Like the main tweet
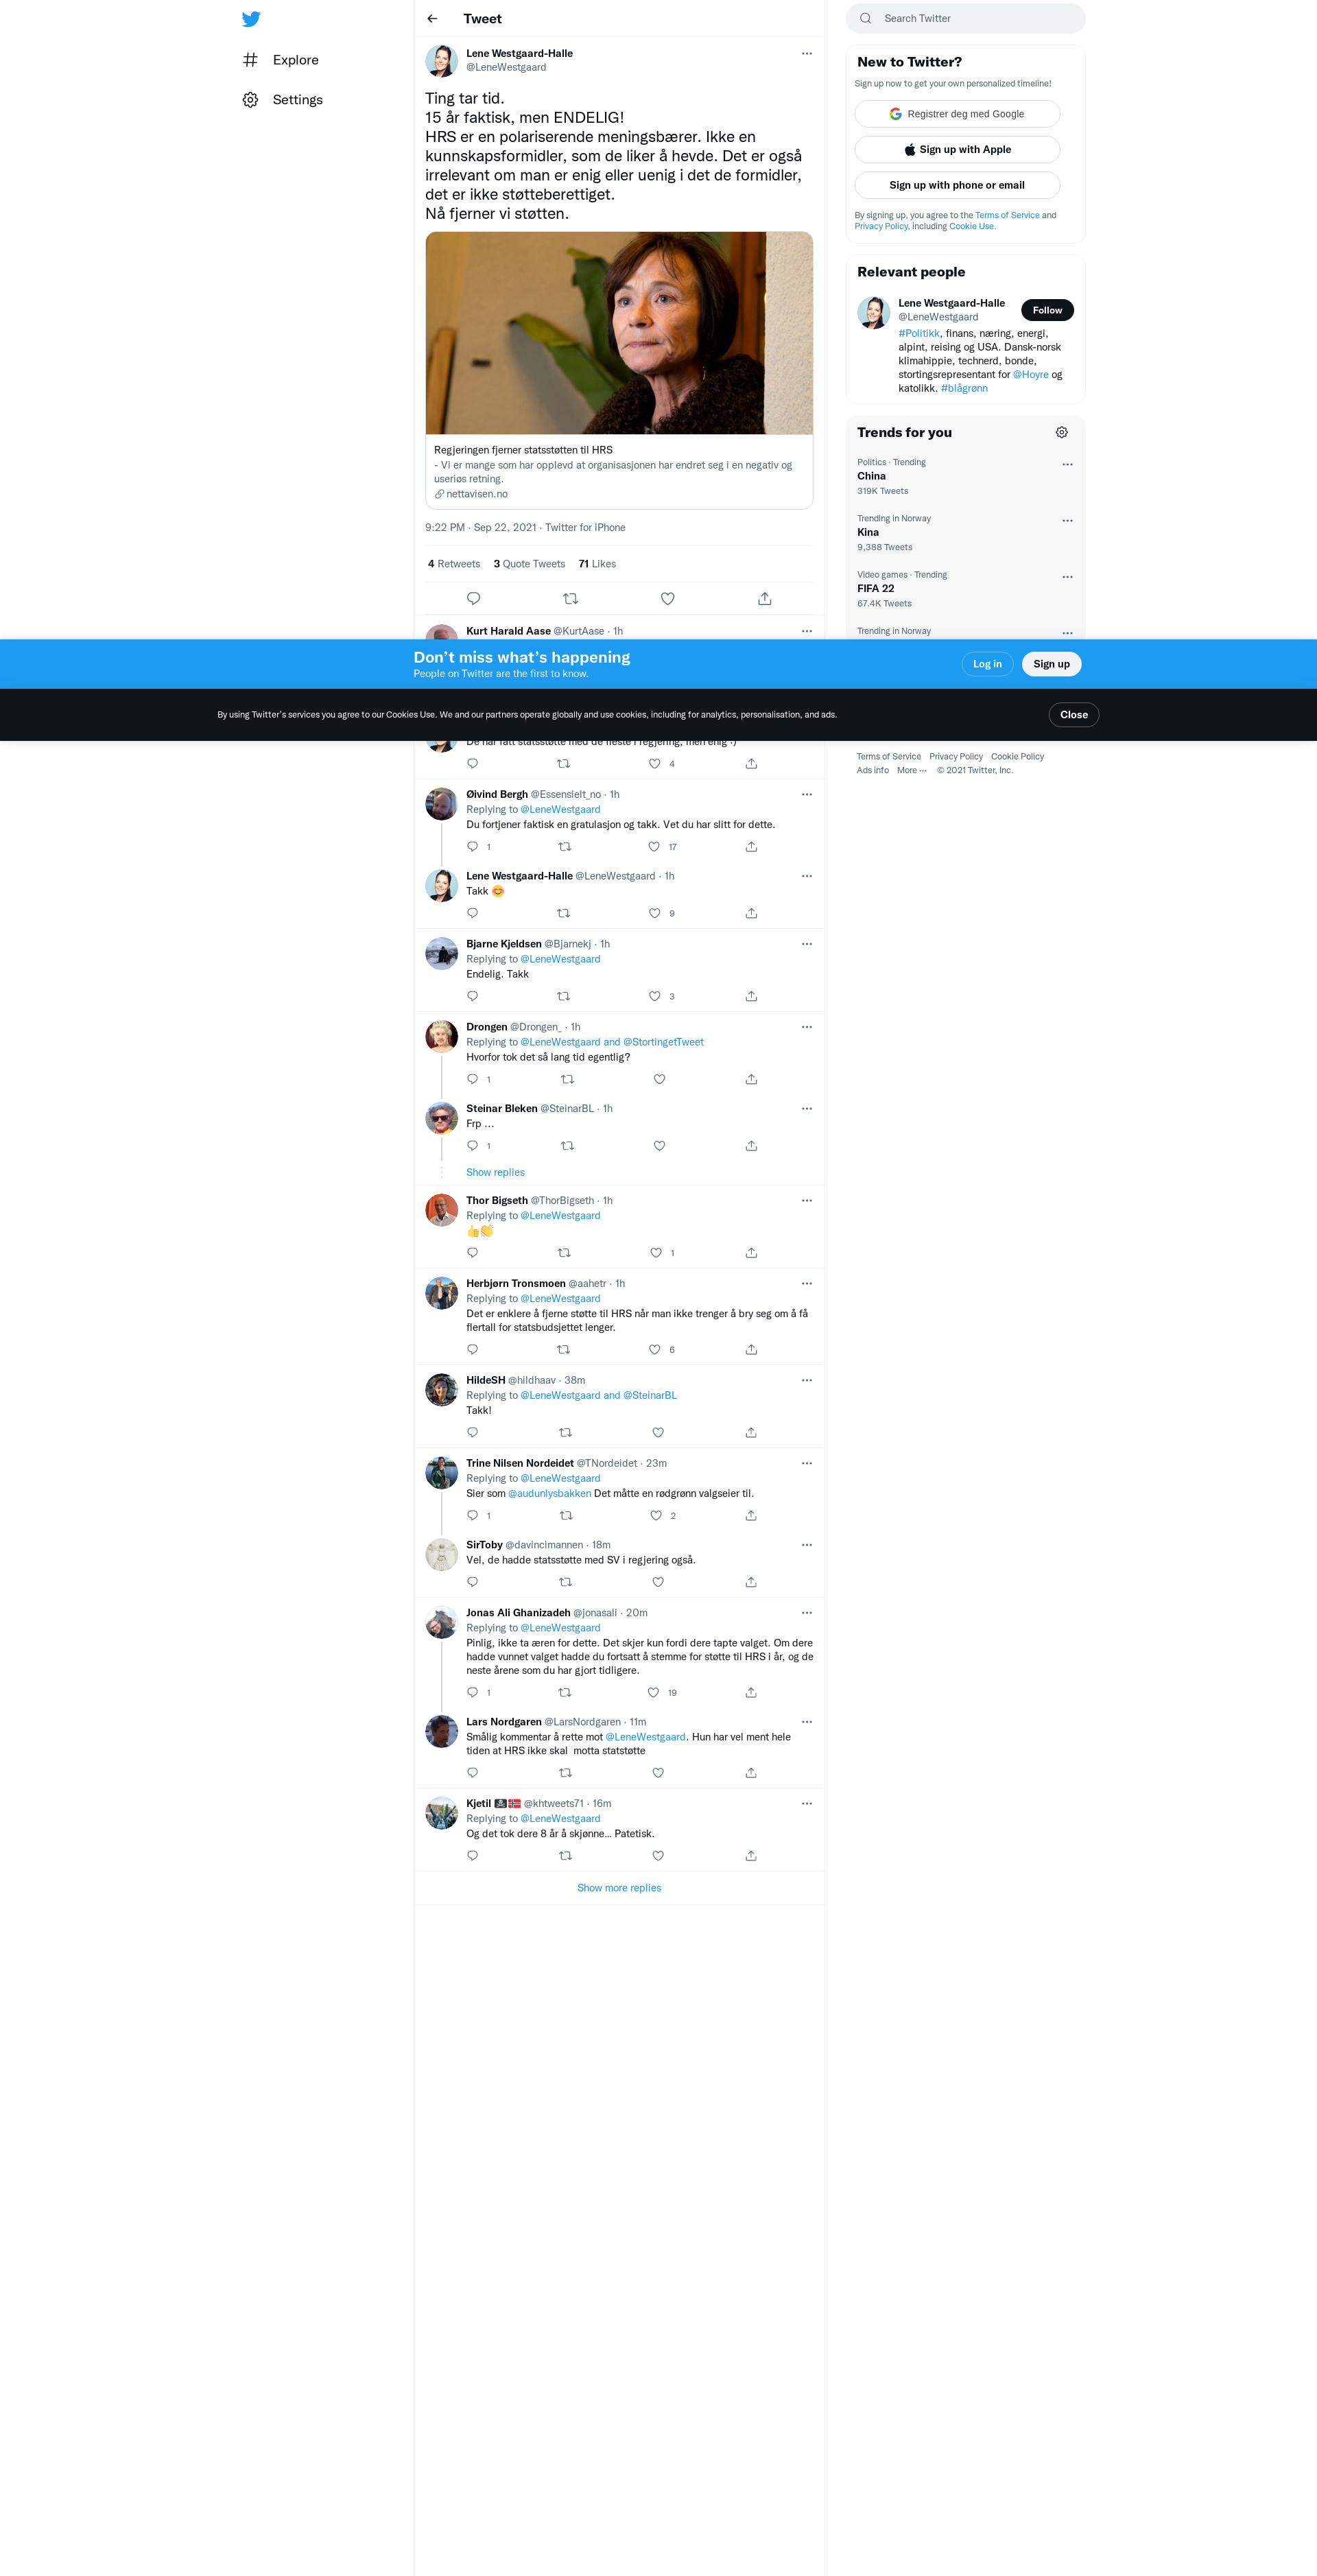This screenshot has height=2576, width=1317. pyautogui.click(x=668, y=599)
